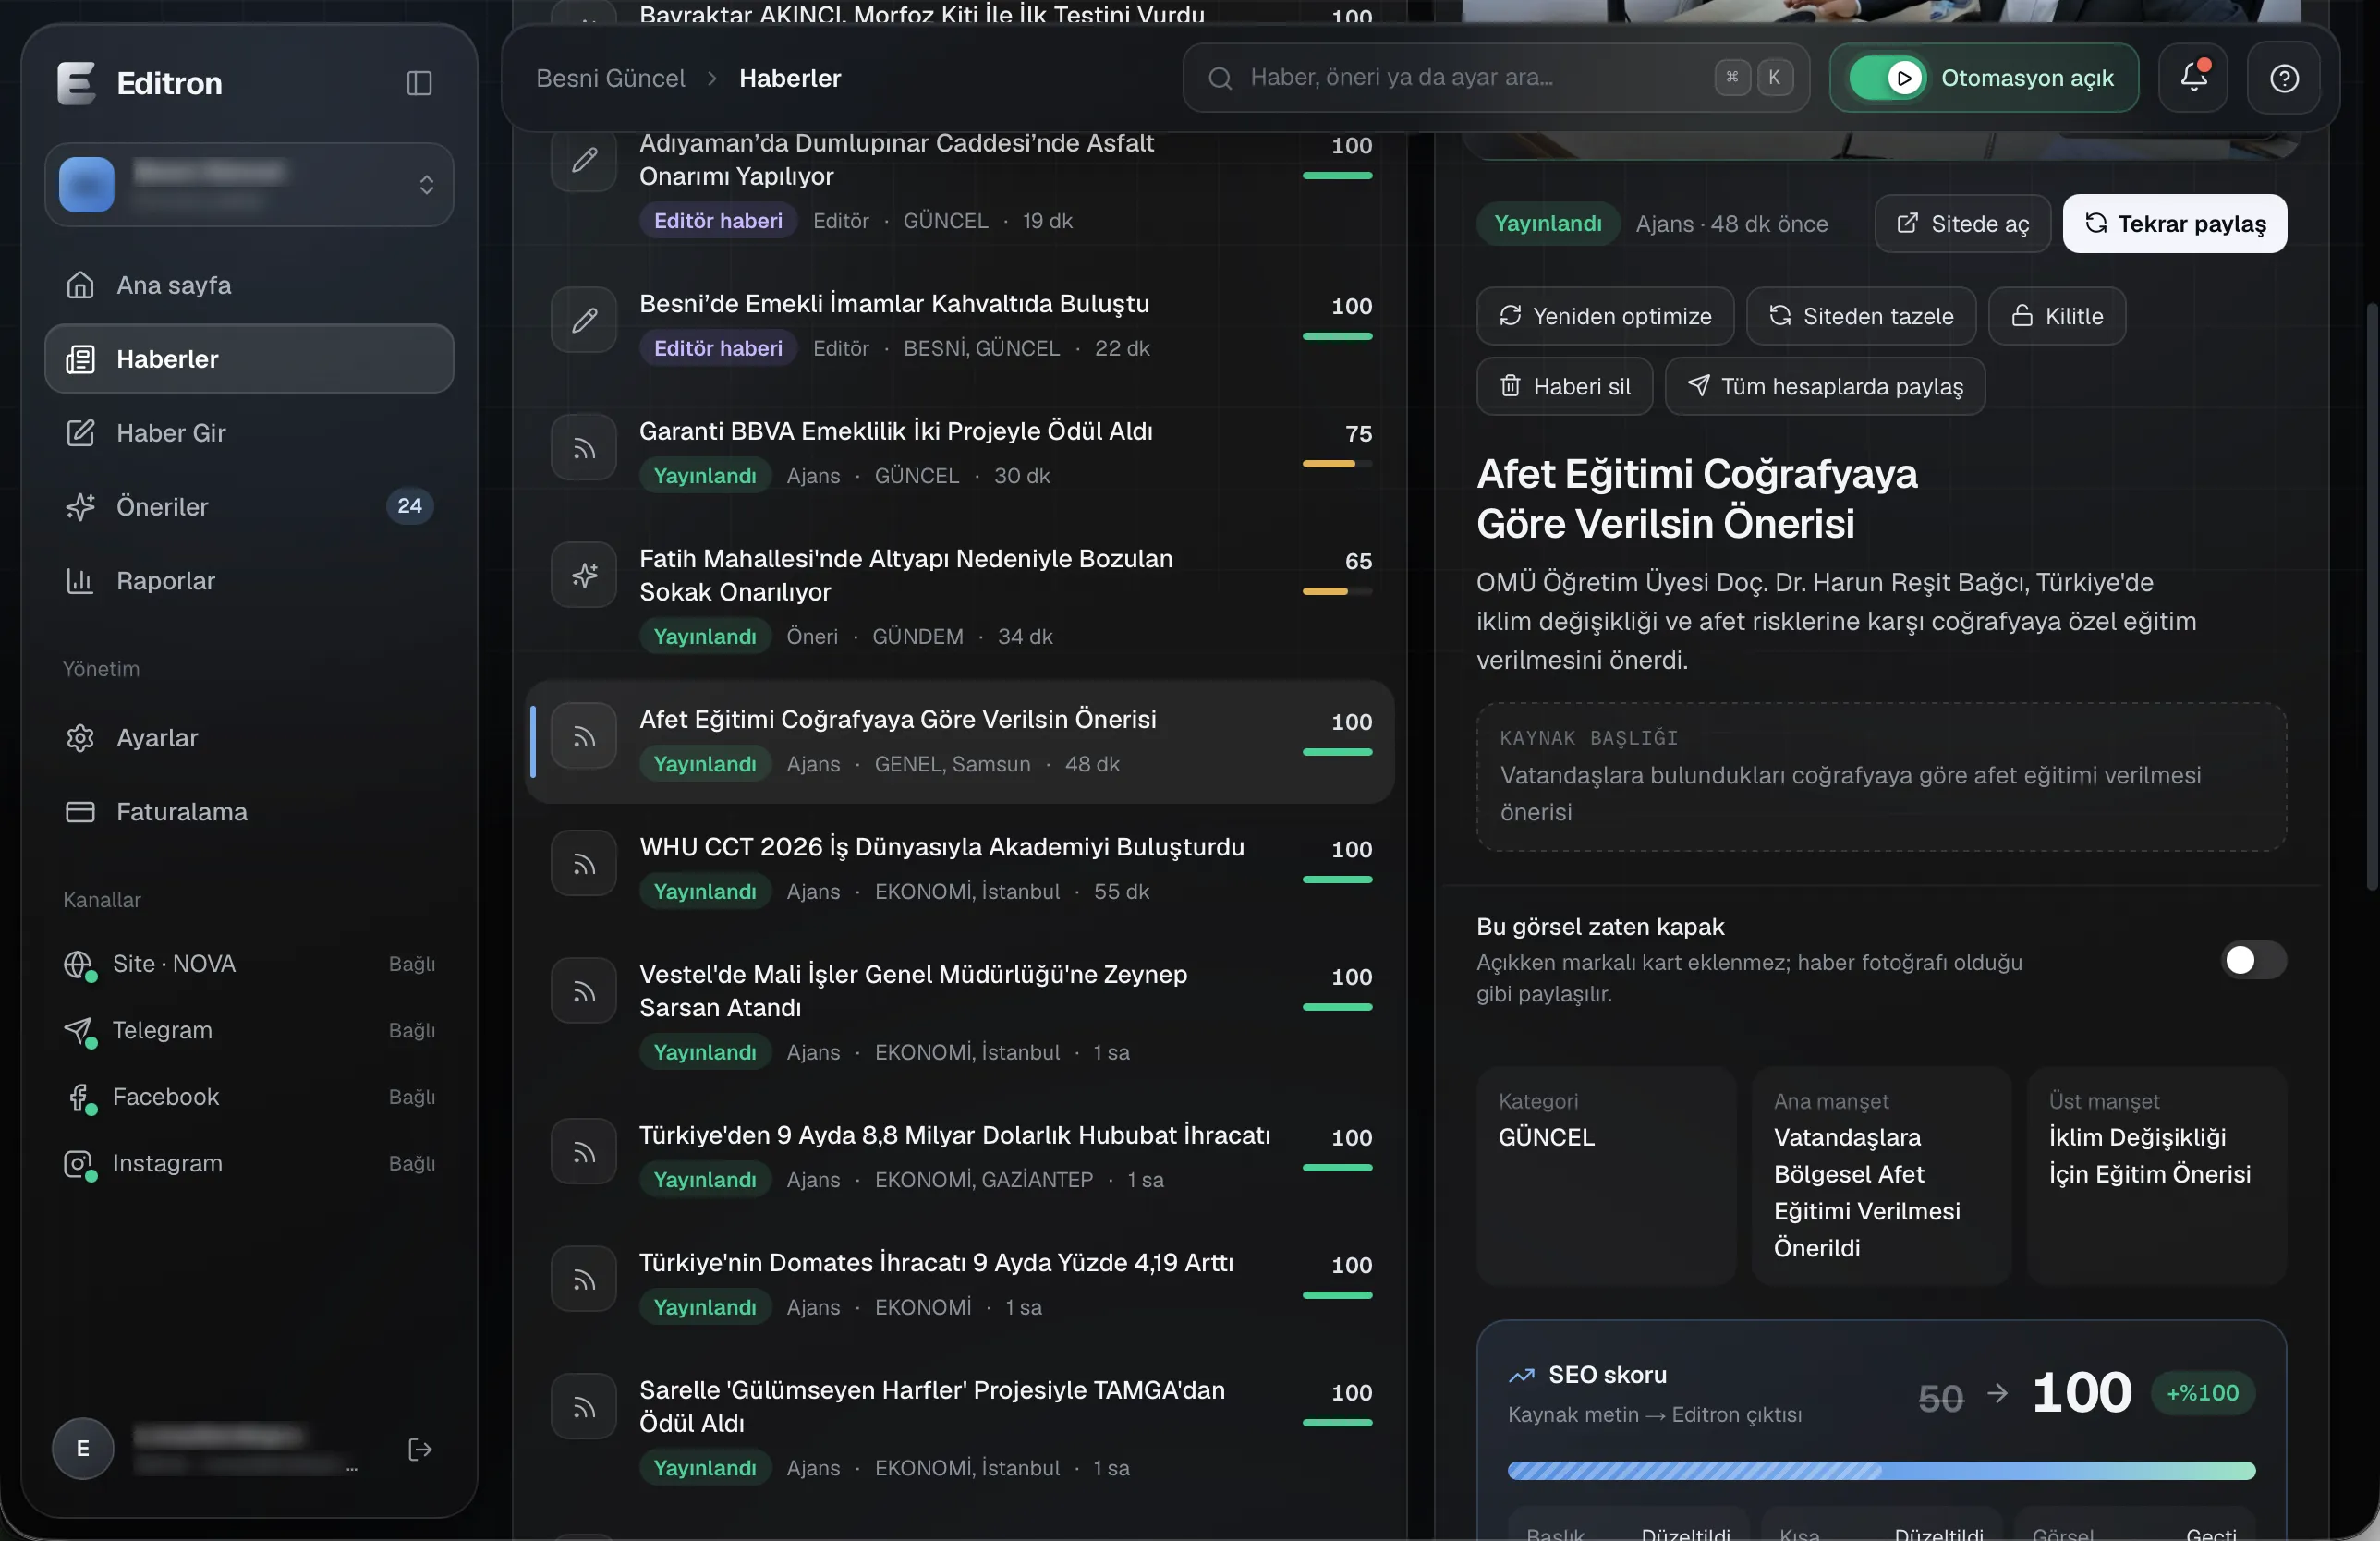The height and width of the screenshot is (1541, 2380).
Task: Expand the workspace account switcher
Action: click(x=249, y=185)
